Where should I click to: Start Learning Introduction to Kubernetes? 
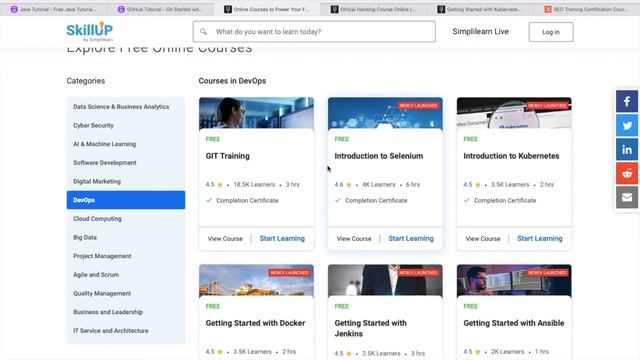point(540,238)
